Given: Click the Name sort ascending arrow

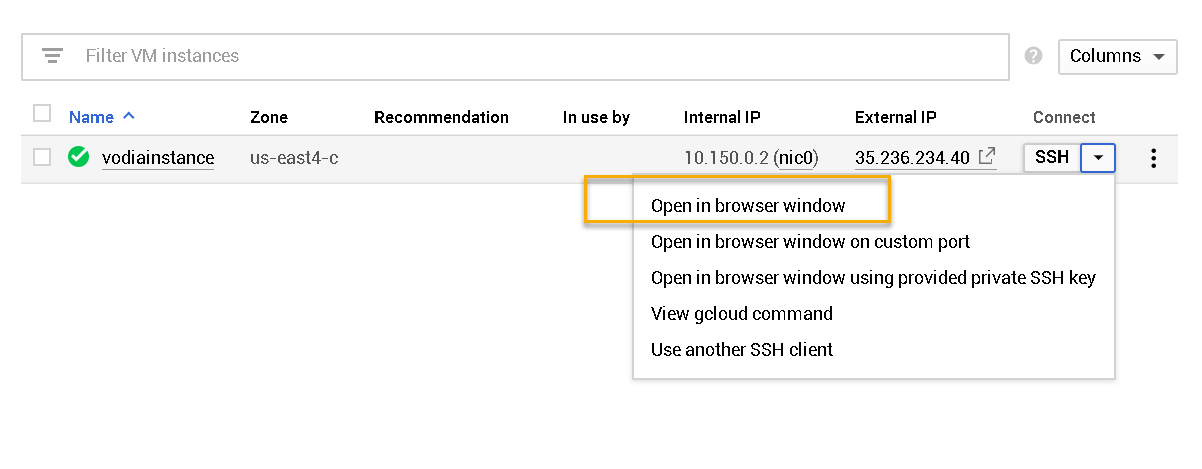Looking at the screenshot, I should click(x=128, y=116).
